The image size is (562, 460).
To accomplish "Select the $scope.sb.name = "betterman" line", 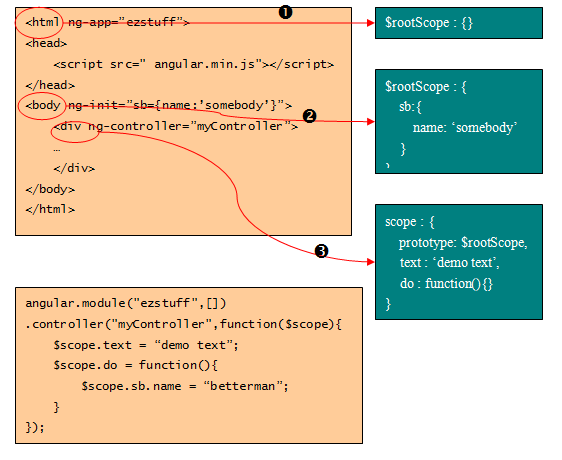I will click(185, 386).
